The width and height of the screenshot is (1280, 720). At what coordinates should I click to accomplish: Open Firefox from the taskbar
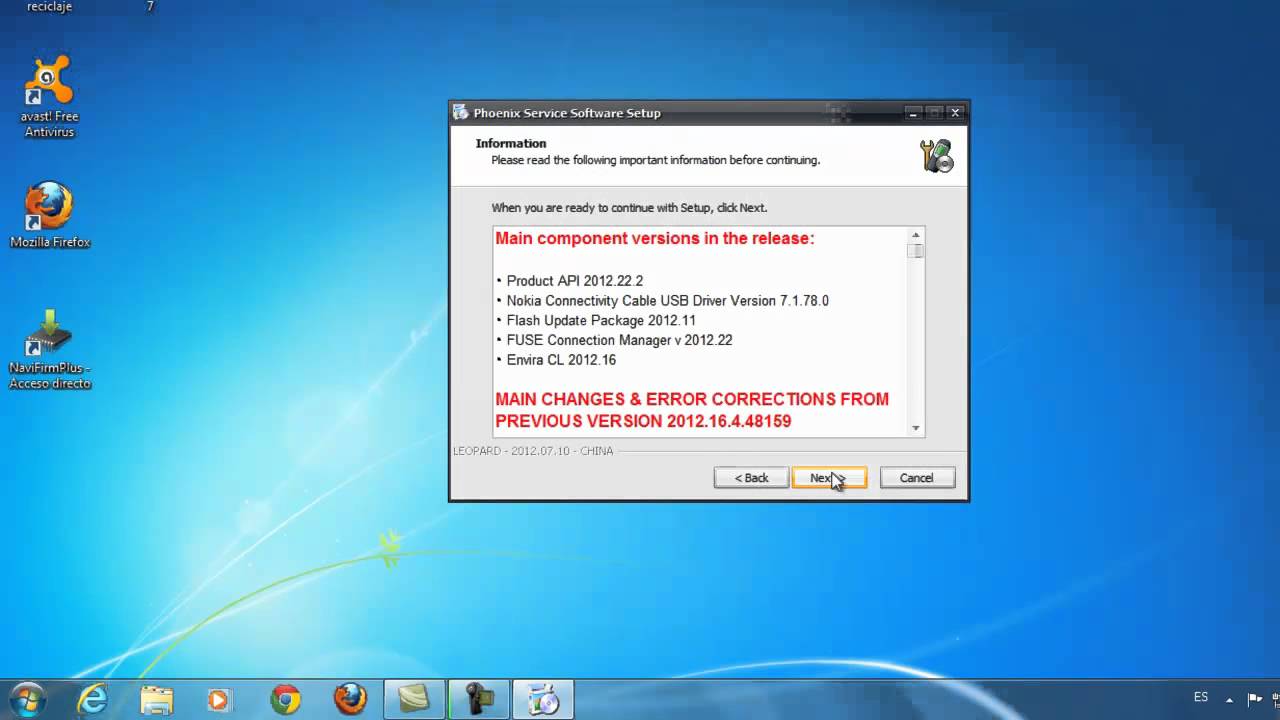(350, 699)
